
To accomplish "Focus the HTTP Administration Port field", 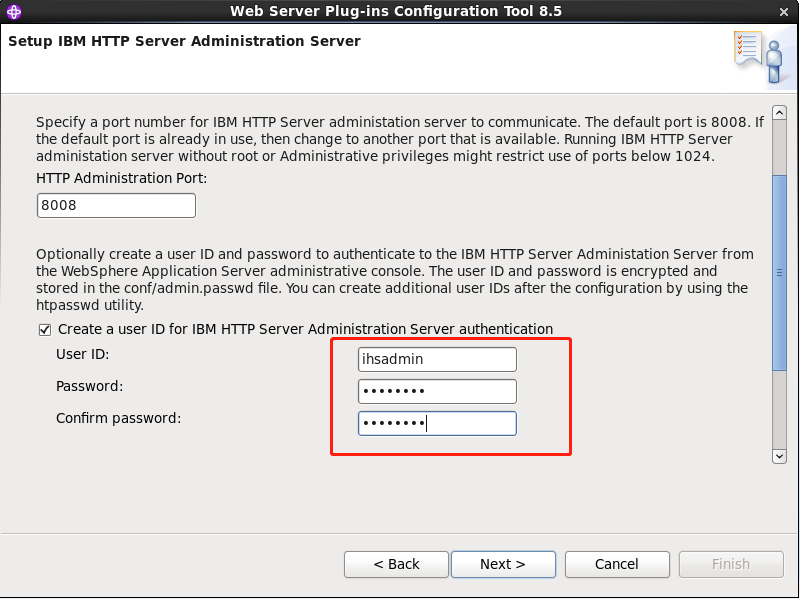I will (116, 206).
